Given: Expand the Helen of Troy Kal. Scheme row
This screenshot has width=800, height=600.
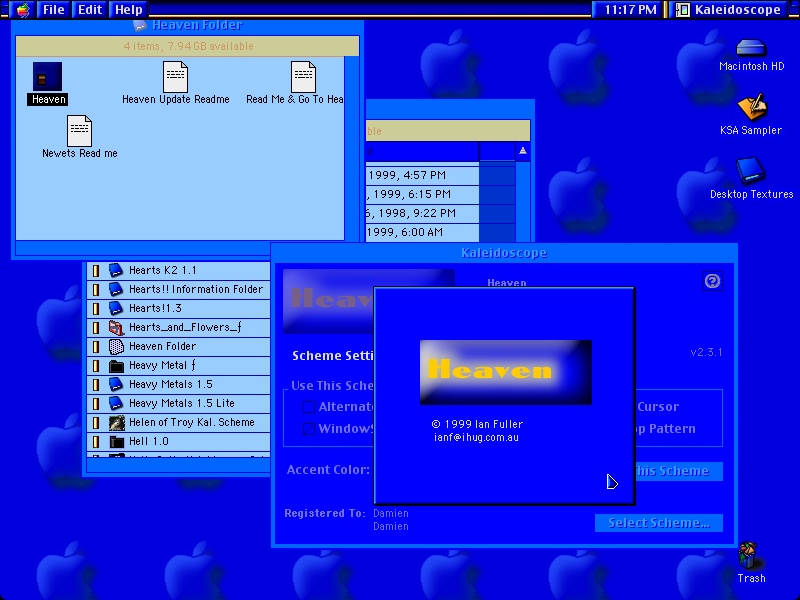Looking at the screenshot, I should (96, 422).
